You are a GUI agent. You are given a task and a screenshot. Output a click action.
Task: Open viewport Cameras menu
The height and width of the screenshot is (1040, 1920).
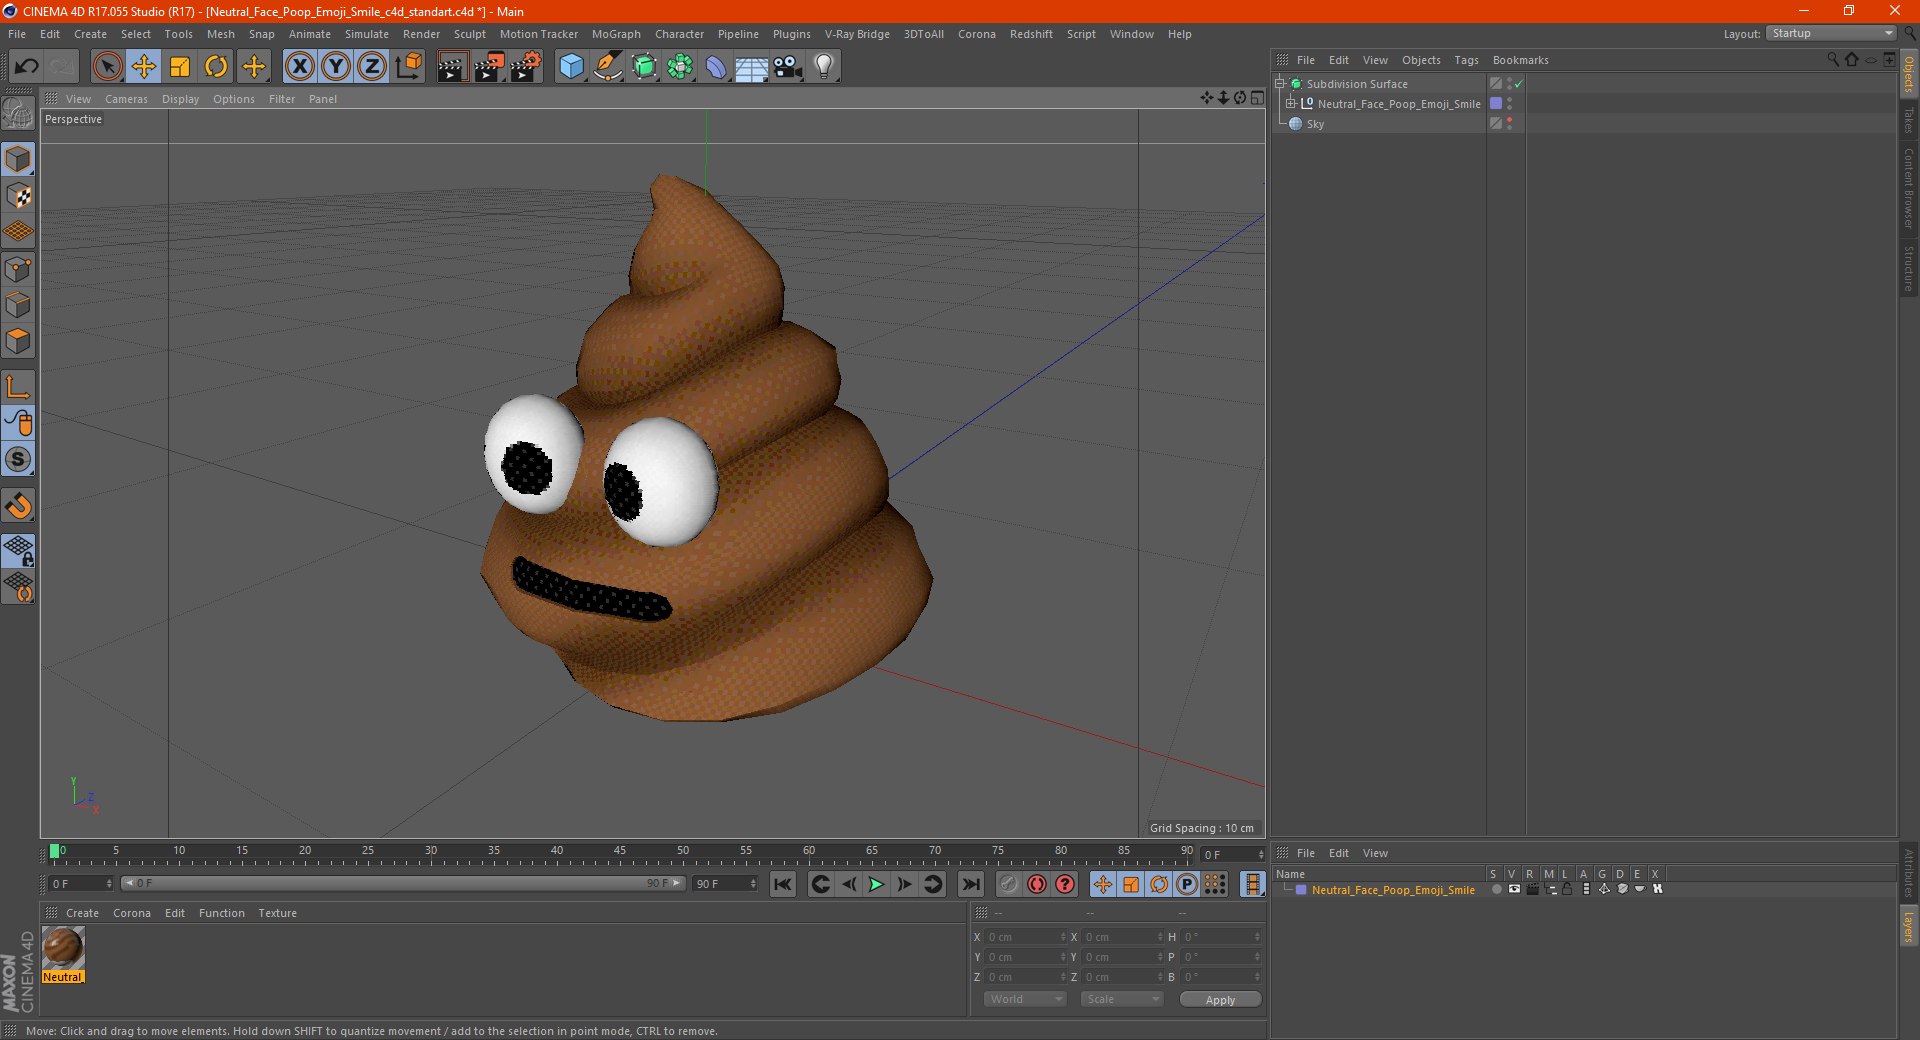[126, 99]
